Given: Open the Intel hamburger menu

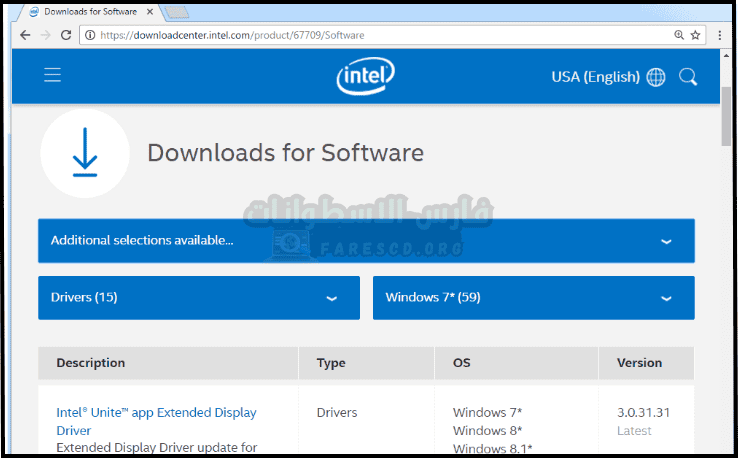Looking at the screenshot, I should tap(53, 76).
